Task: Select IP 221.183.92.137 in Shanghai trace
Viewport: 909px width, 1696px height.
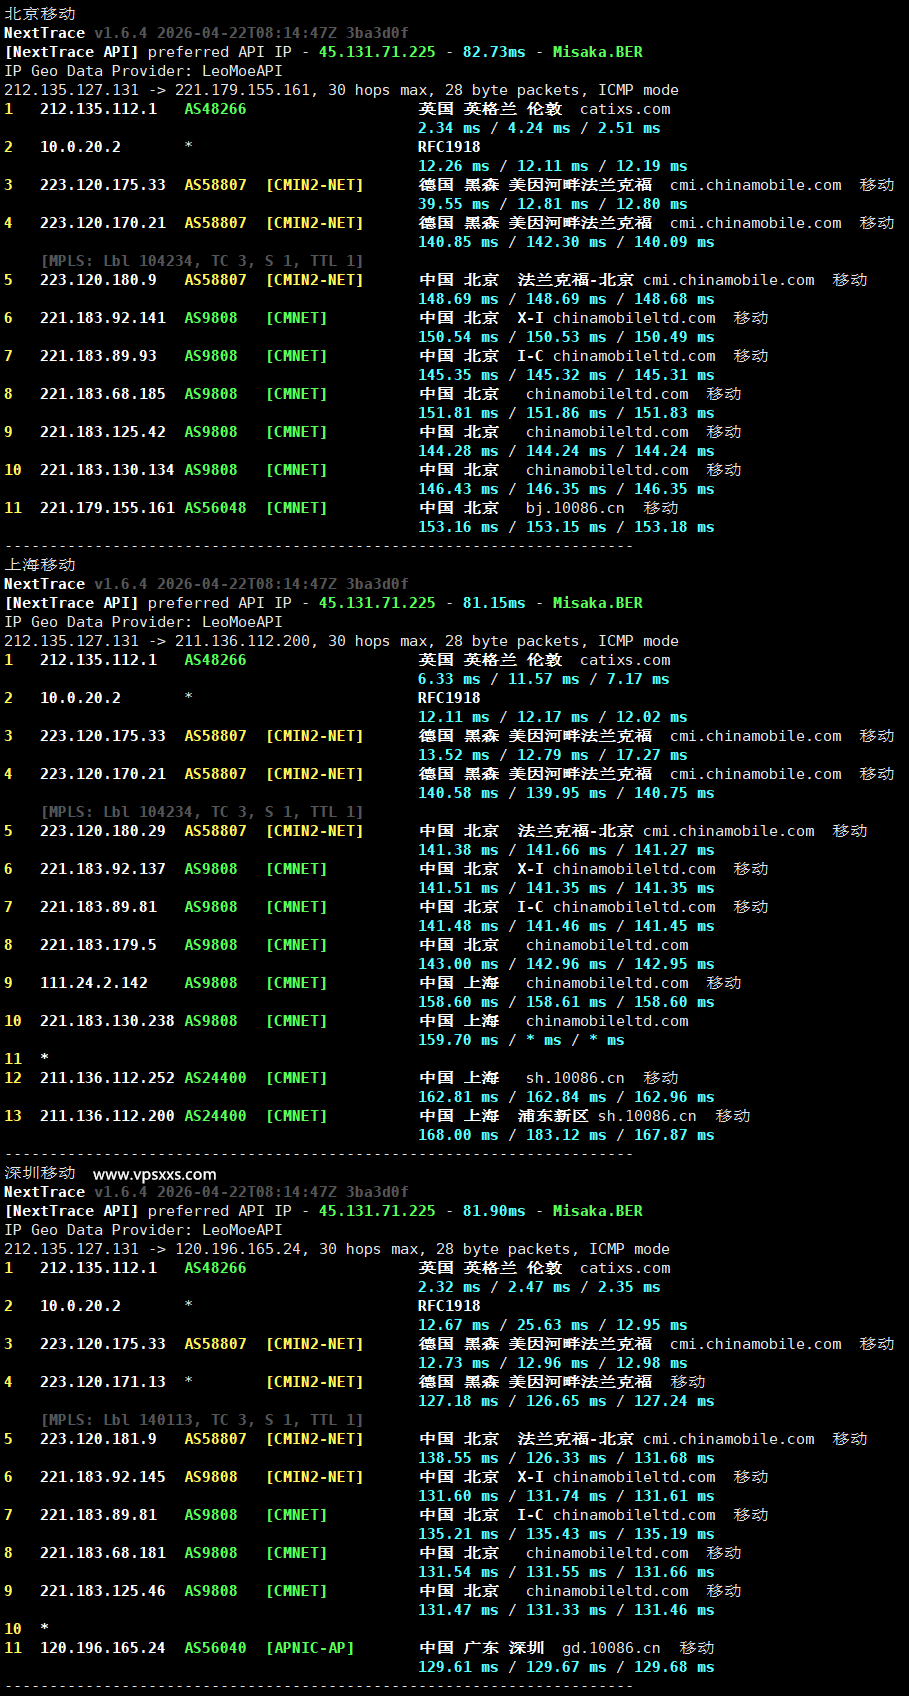Action: pos(103,869)
